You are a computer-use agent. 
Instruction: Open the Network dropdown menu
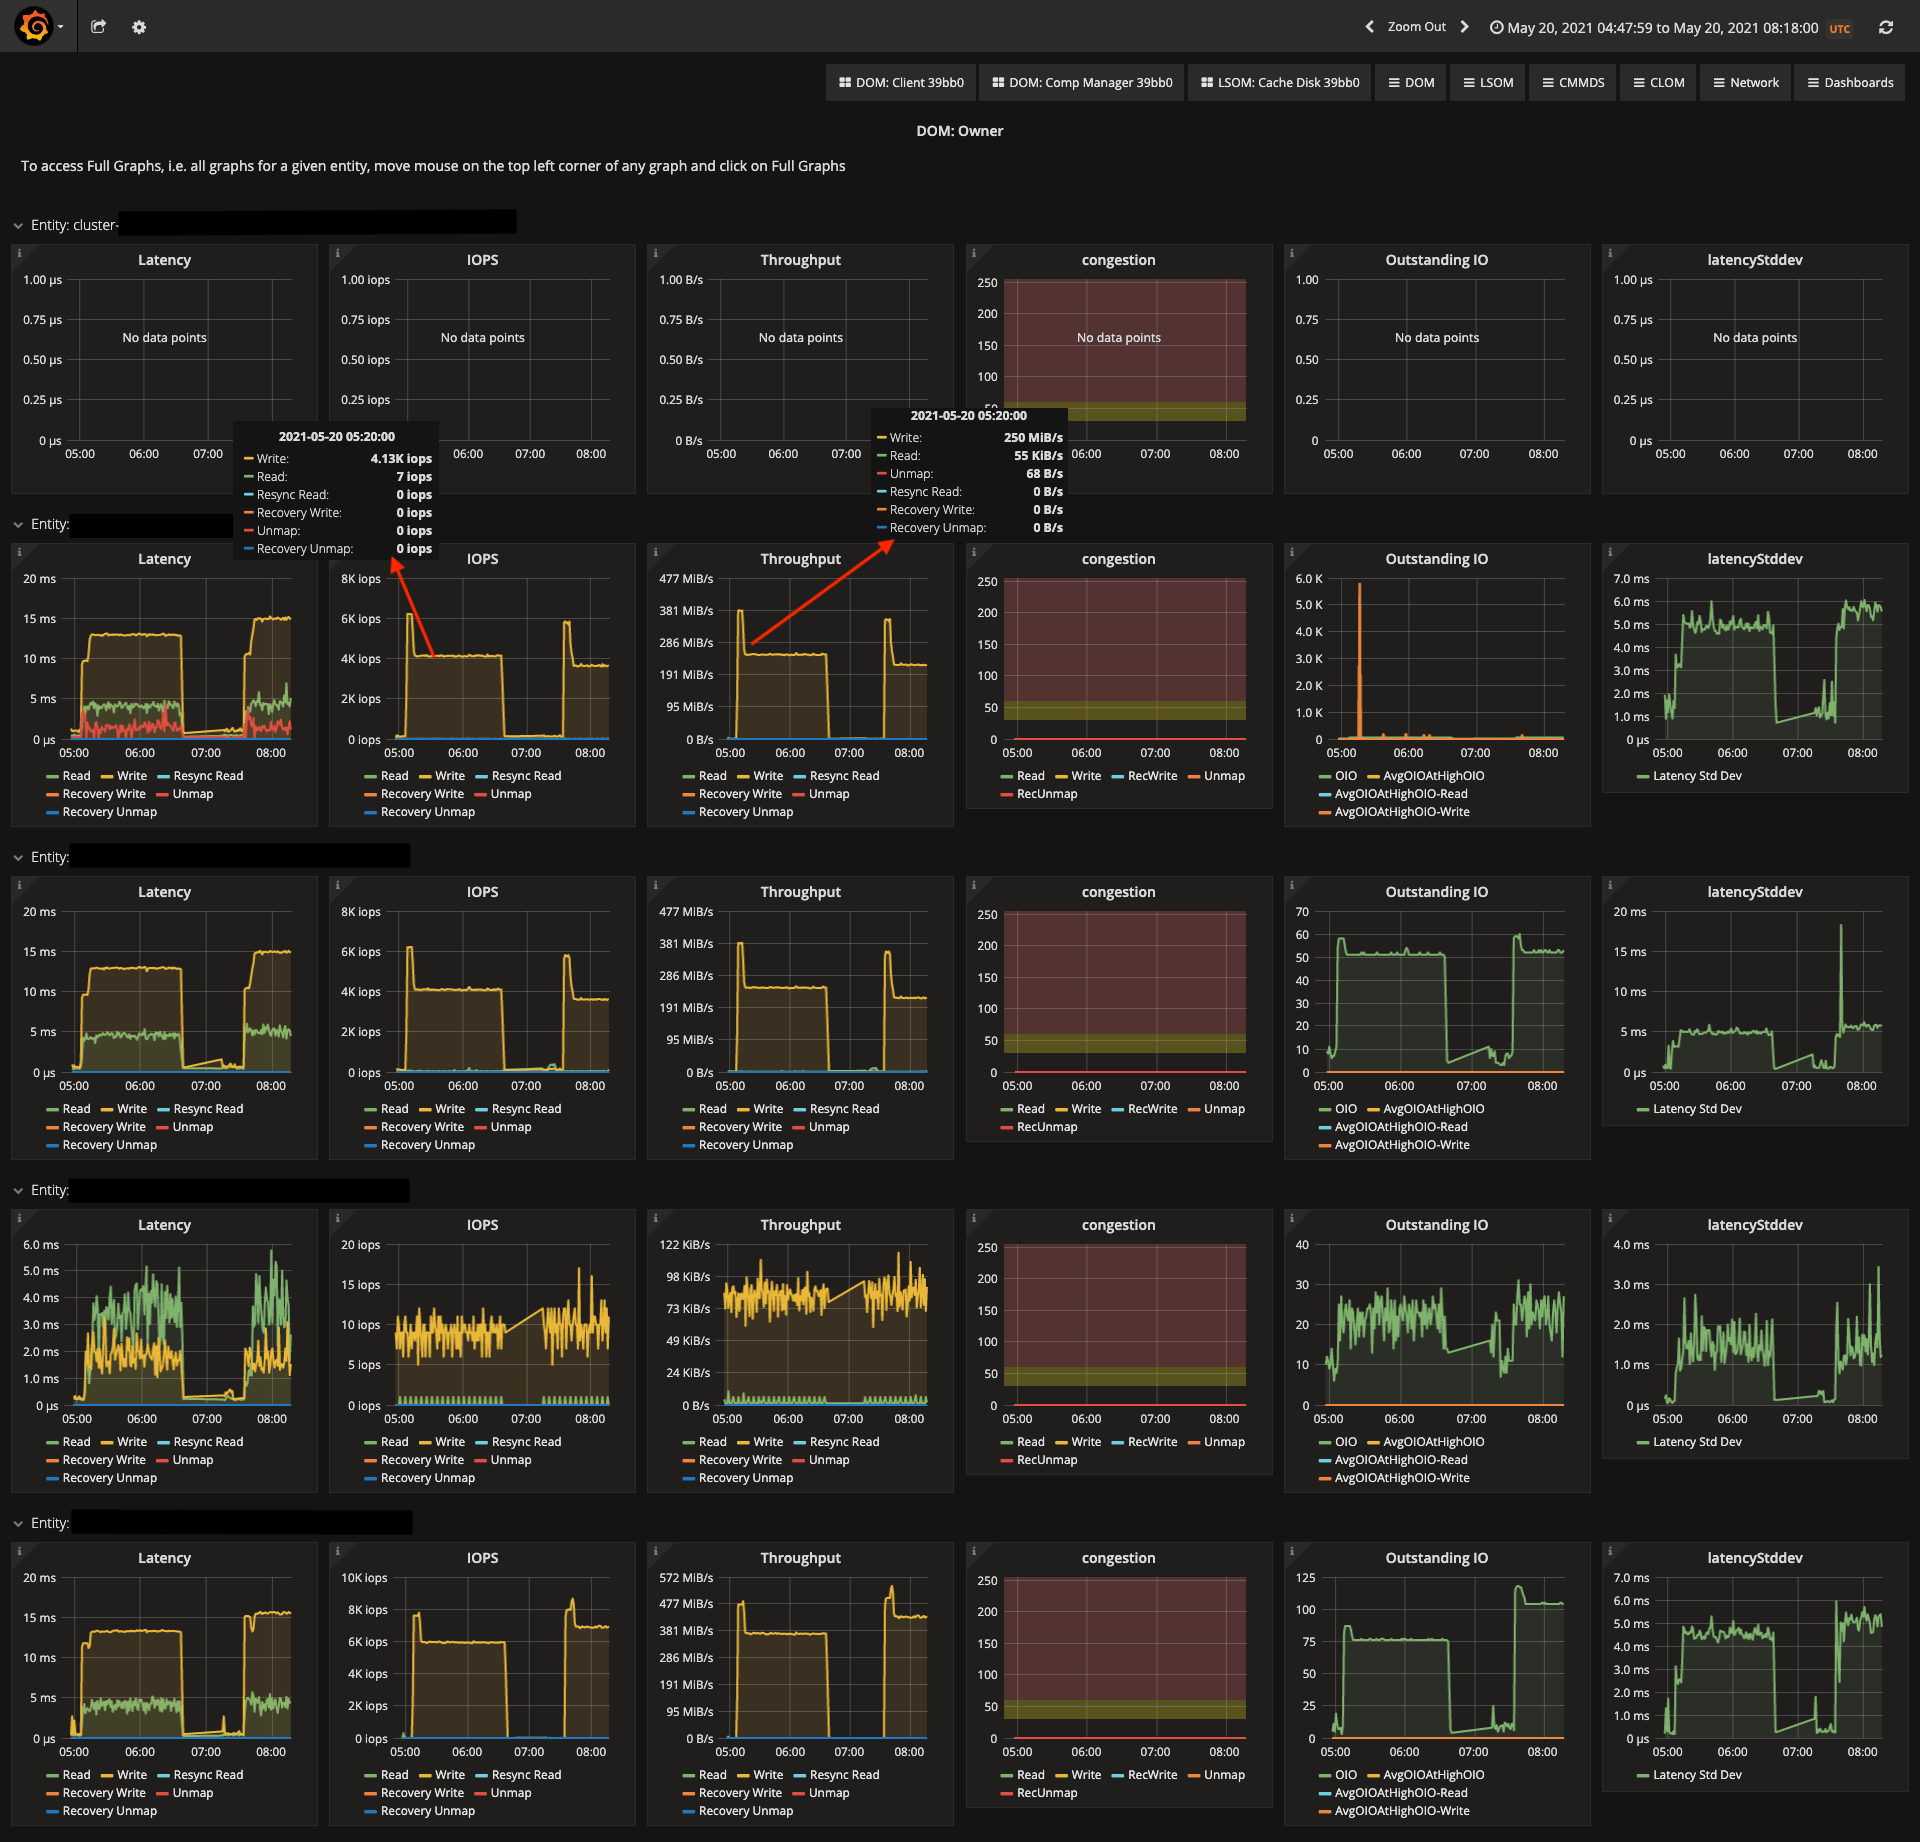1746,83
